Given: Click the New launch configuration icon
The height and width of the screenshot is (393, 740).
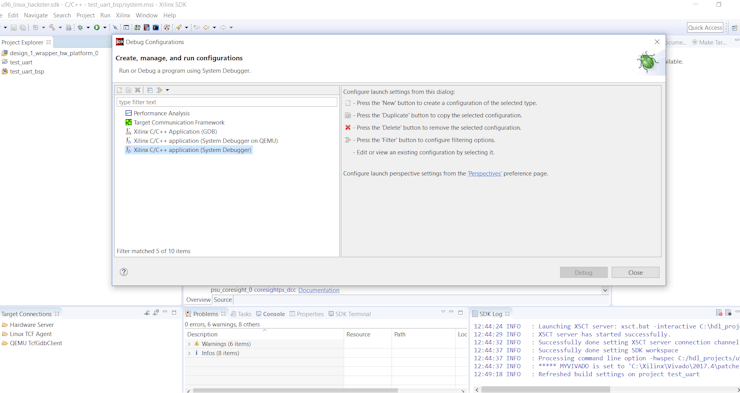Looking at the screenshot, I should pos(119,90).
